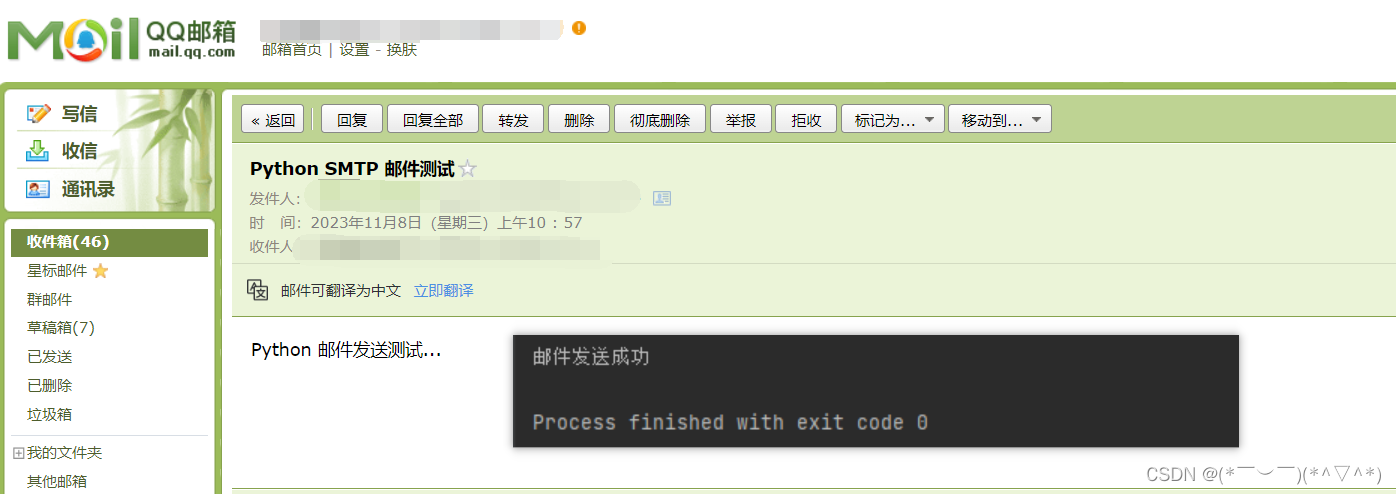Click the 转发 button
The width and height of the screenshot is (1396, 494).
[513, 120]
